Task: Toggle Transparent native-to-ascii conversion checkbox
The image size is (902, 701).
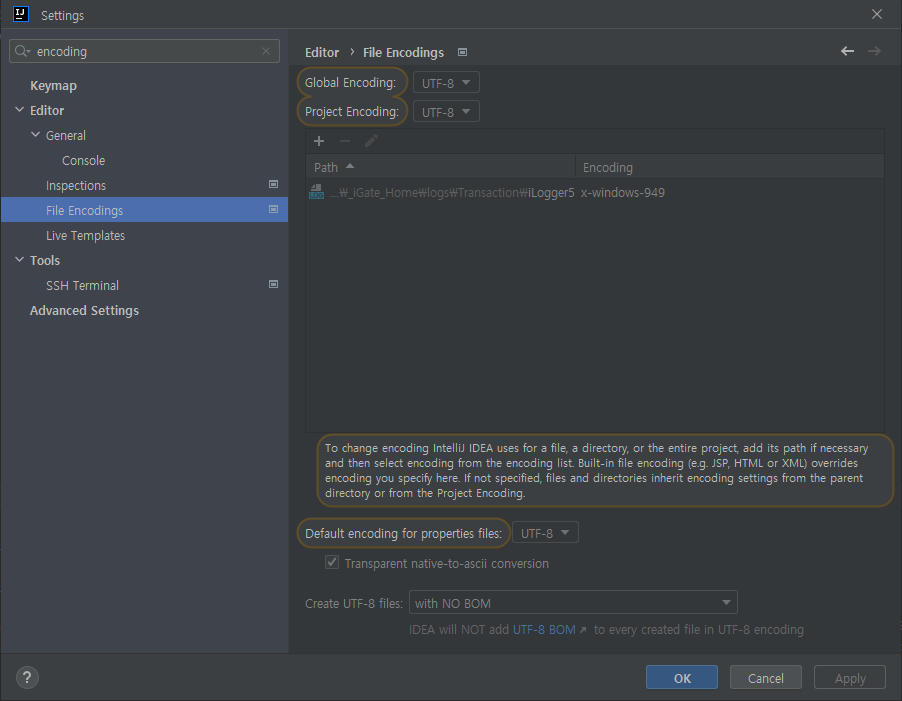Action: (x=332, y=563)
